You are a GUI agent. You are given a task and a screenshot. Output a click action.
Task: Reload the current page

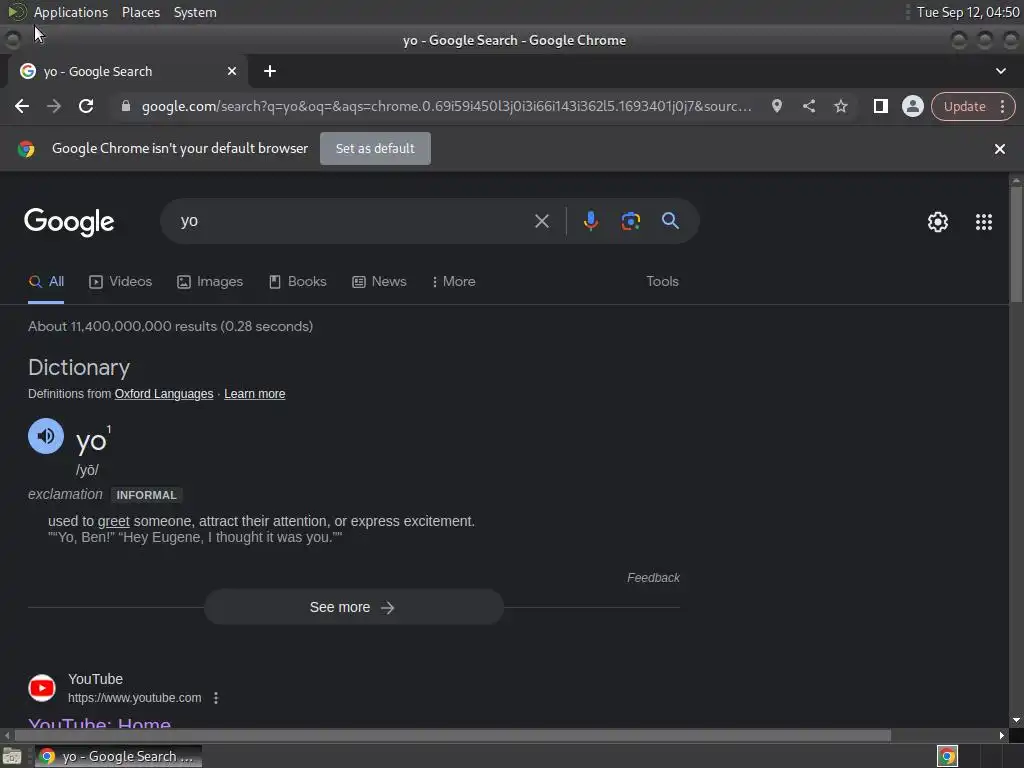point(86,106)
